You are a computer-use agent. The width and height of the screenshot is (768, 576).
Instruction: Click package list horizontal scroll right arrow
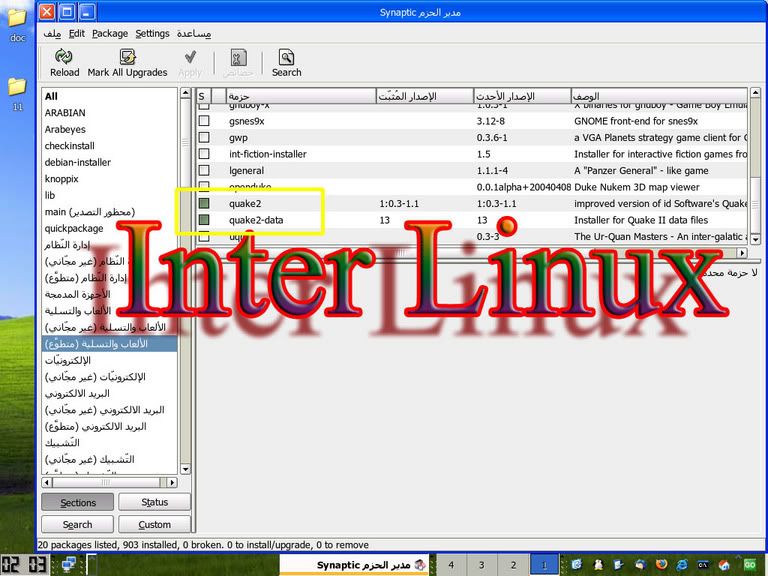point(742,253)
